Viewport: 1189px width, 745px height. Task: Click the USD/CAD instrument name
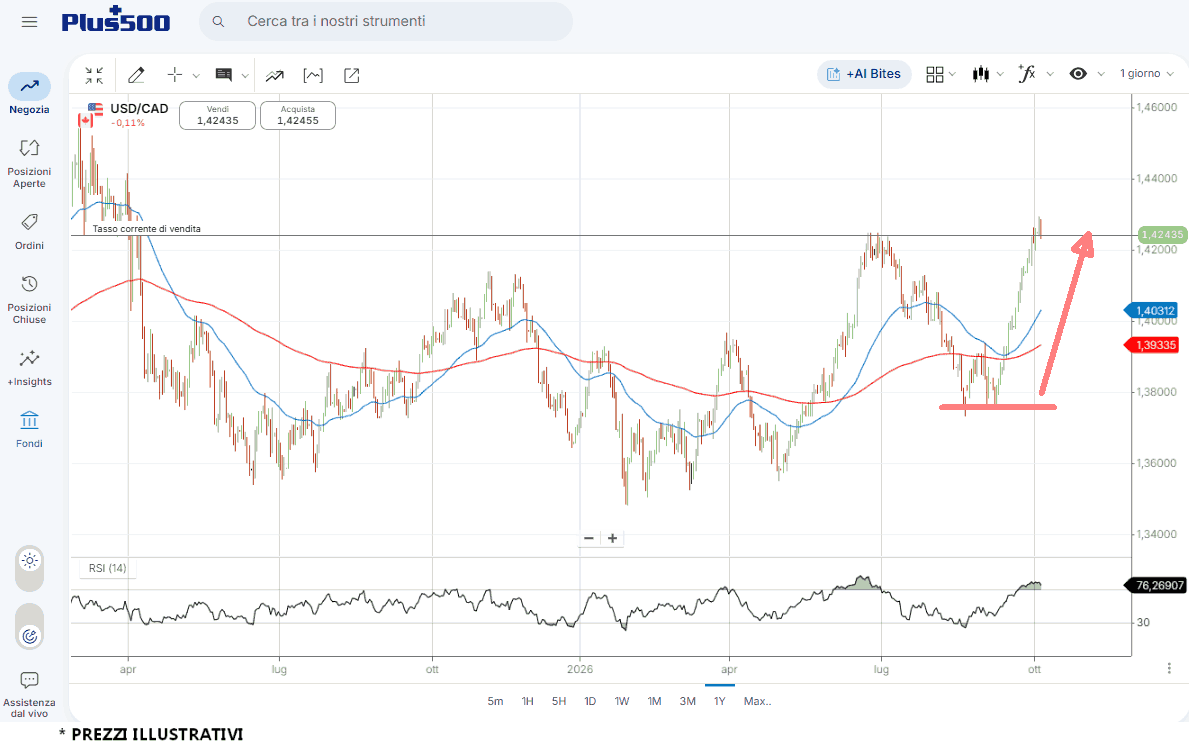pyautogui.click(x=140, y=108)
